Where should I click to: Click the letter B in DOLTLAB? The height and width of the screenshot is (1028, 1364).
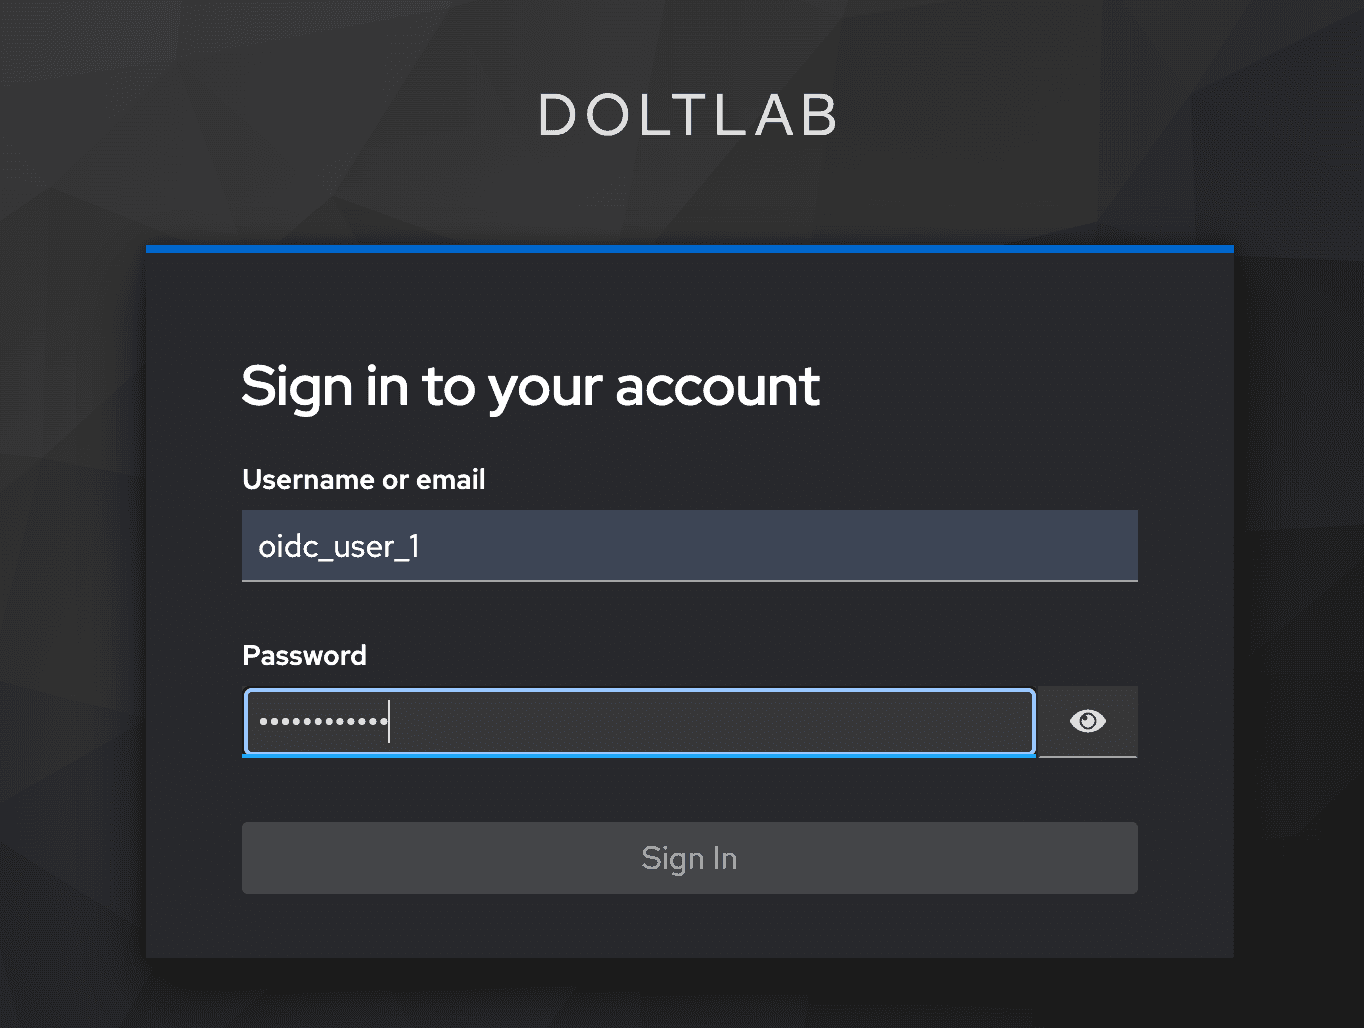(818, 115)
